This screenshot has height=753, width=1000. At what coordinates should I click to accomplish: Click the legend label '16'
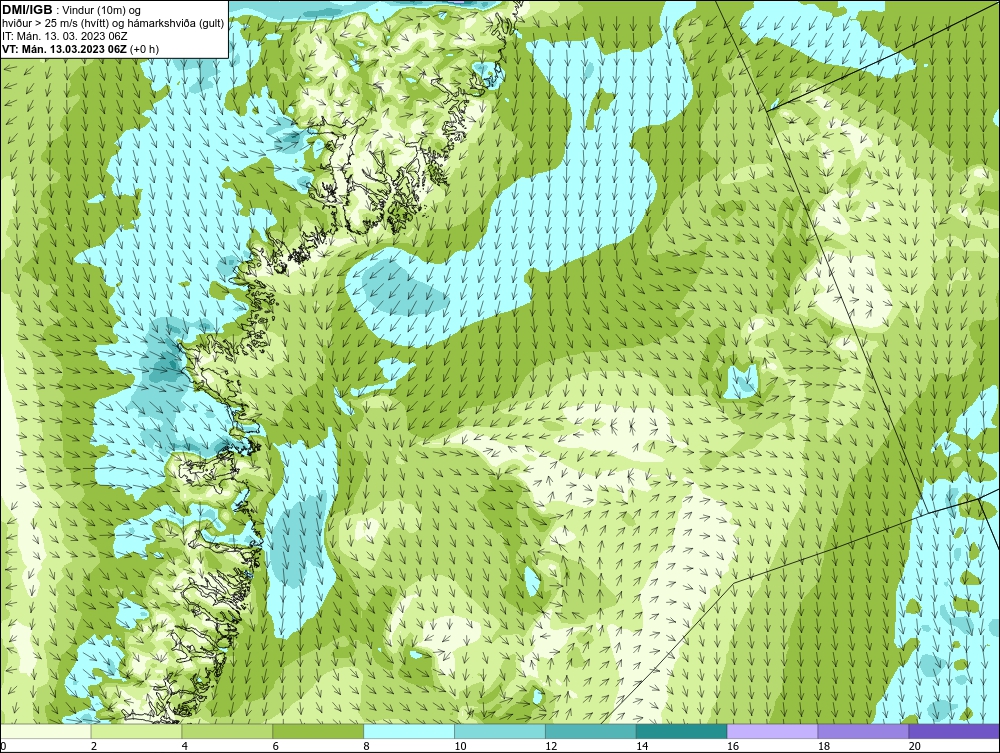coord(733,746)
